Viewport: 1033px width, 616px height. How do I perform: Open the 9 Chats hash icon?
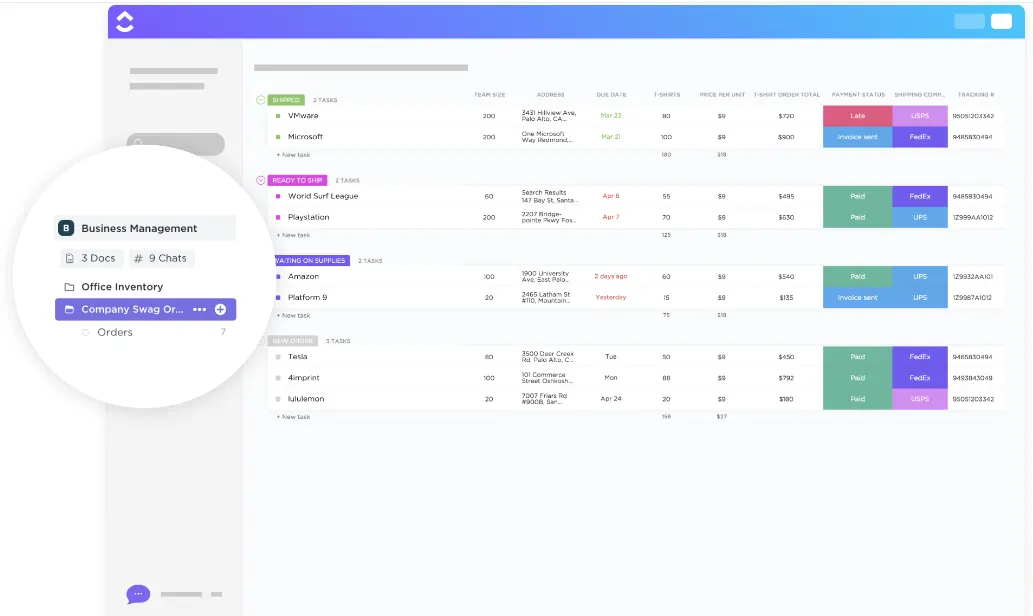138,258
